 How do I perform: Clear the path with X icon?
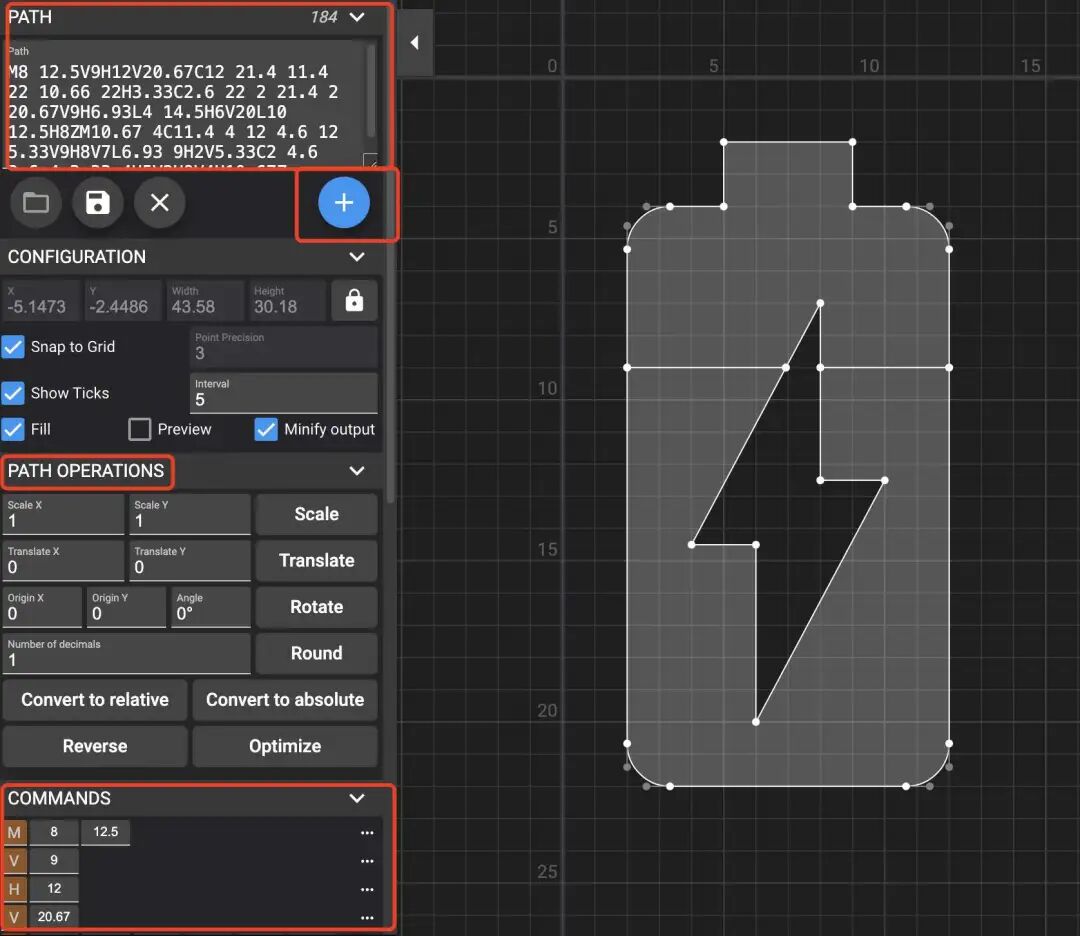pos(160,202)
